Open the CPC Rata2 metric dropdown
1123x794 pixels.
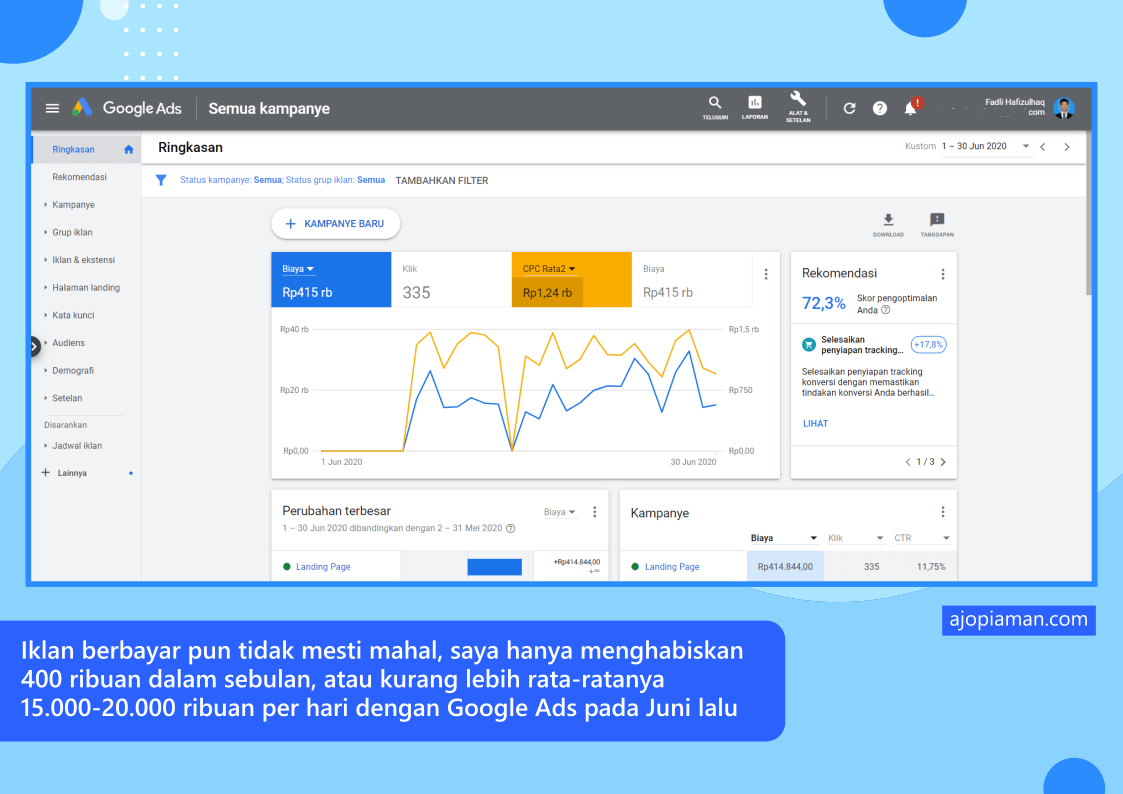549,269
